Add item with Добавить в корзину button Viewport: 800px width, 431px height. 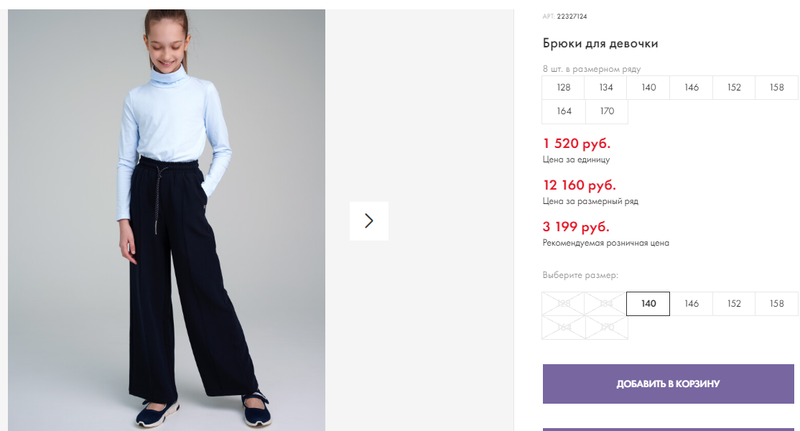668,384
